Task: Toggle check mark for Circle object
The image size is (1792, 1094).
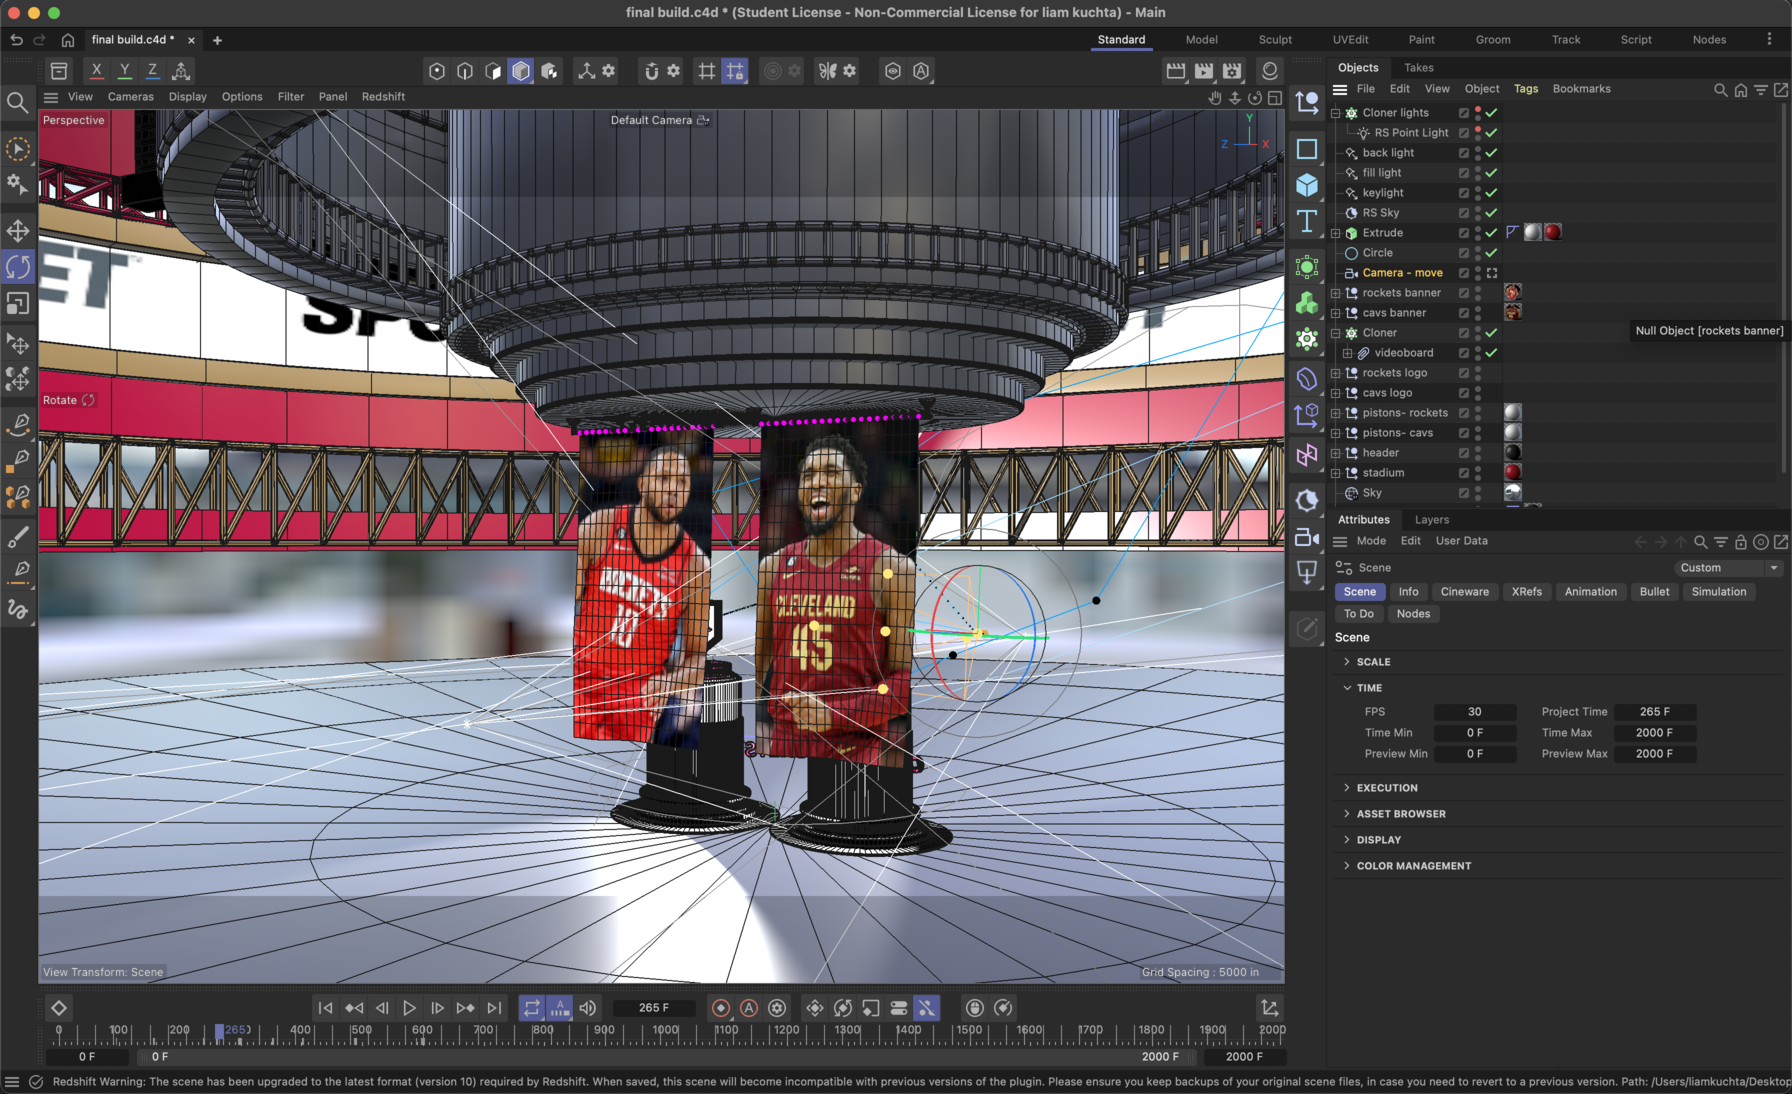Action: 1491,253
